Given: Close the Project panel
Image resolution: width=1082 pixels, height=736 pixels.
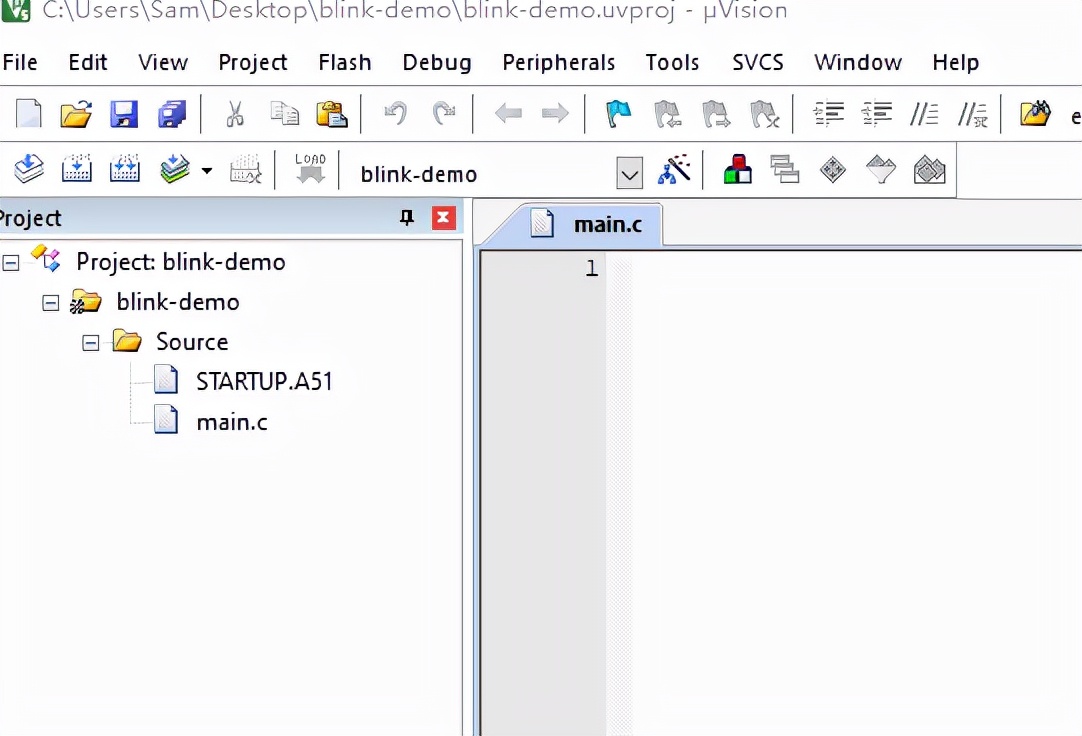Looking at the screenshot, I should tap(443, 218).
